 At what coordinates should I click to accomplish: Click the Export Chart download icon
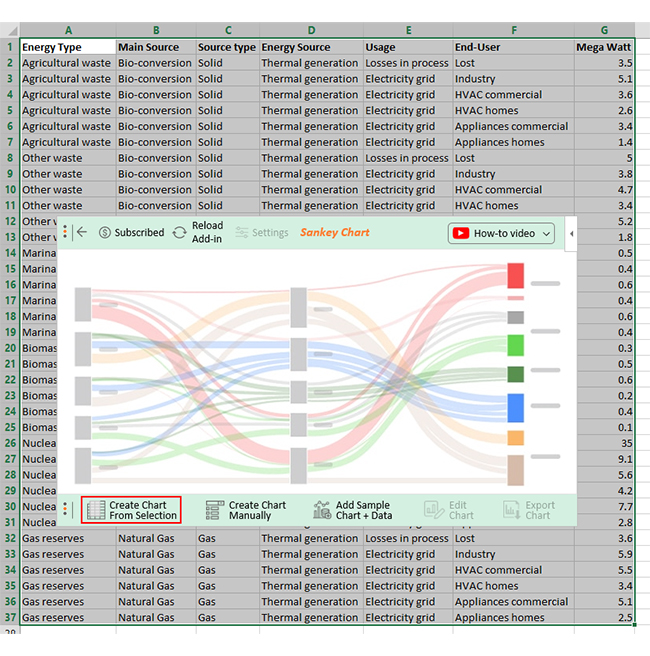click(x=512, y=510)
